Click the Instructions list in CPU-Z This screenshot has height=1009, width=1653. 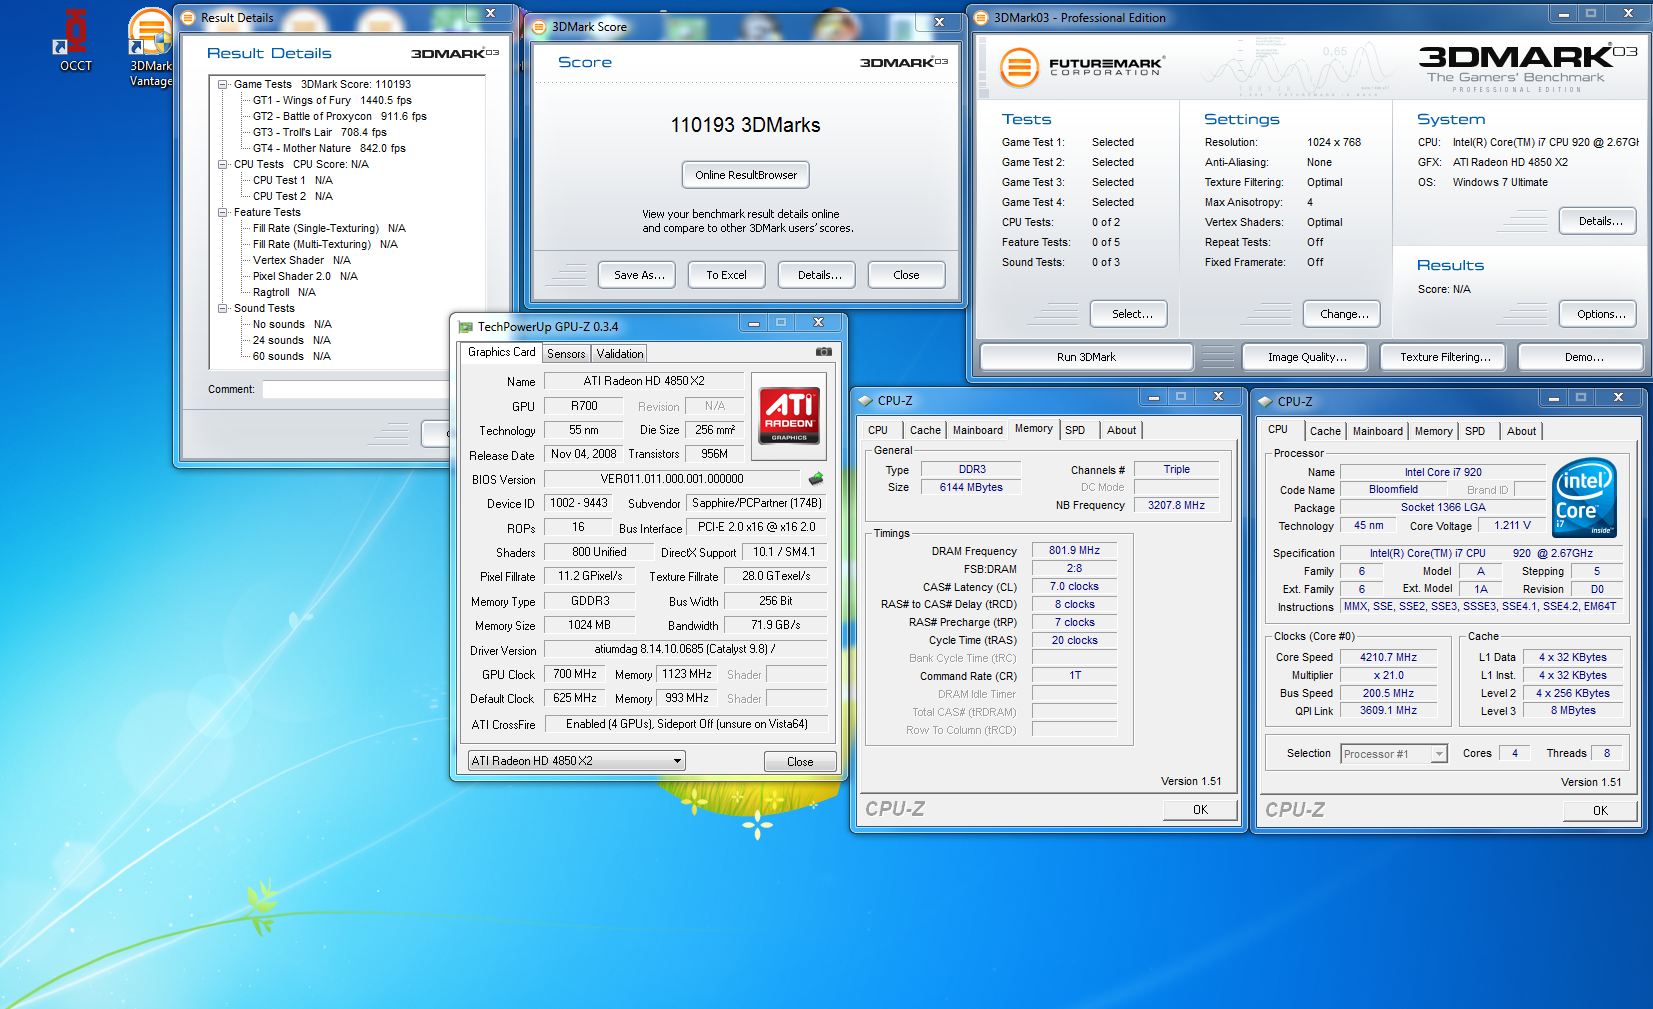tap(1480, 606)
